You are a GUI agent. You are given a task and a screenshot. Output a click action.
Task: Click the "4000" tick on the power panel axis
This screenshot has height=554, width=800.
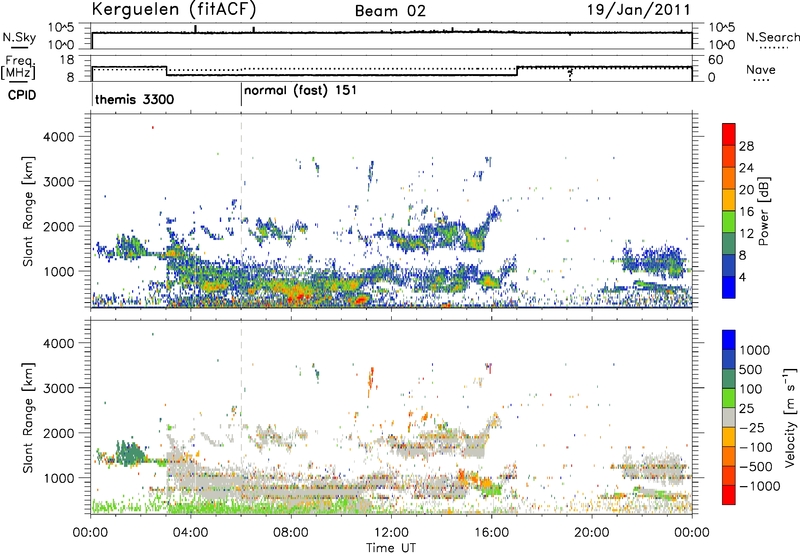pos(58,137)
